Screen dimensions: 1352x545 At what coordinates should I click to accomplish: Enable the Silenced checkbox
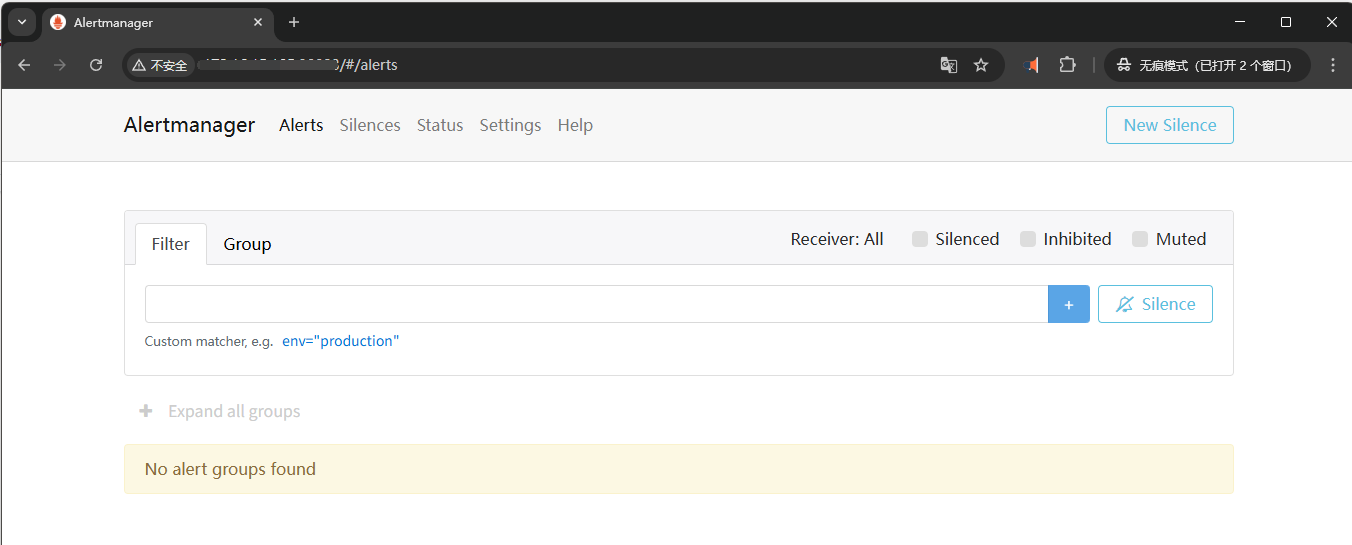(920, 239)
